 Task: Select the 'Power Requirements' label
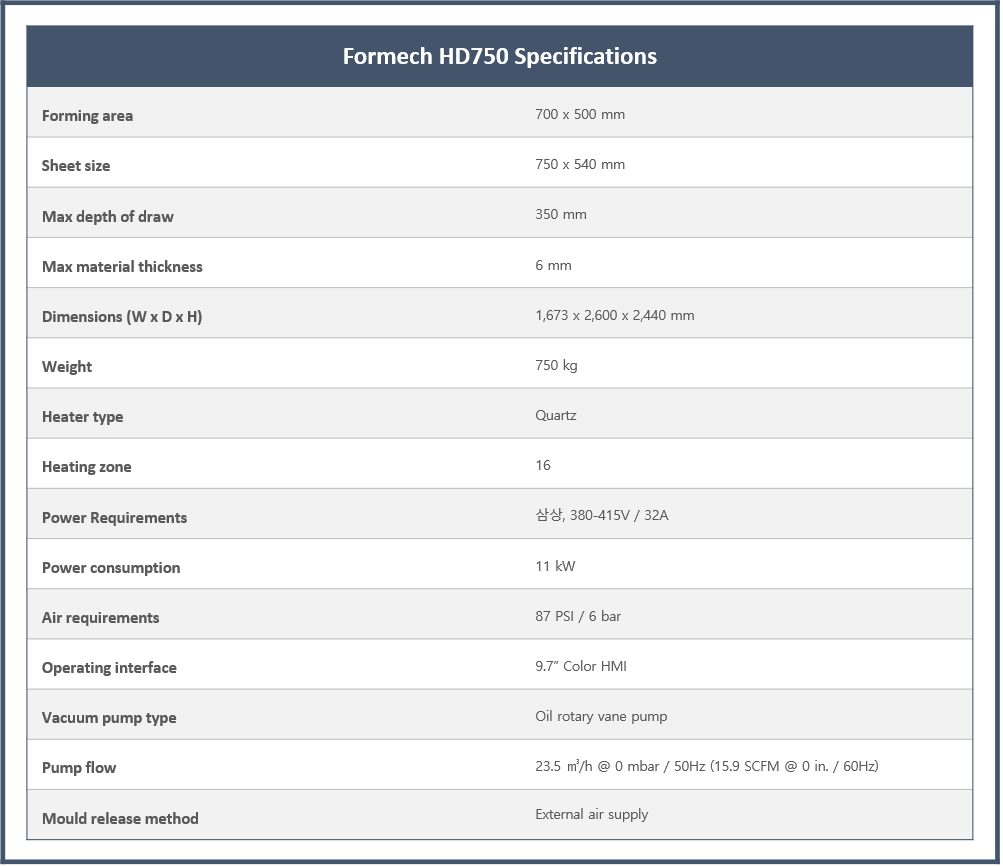[115, 518]
